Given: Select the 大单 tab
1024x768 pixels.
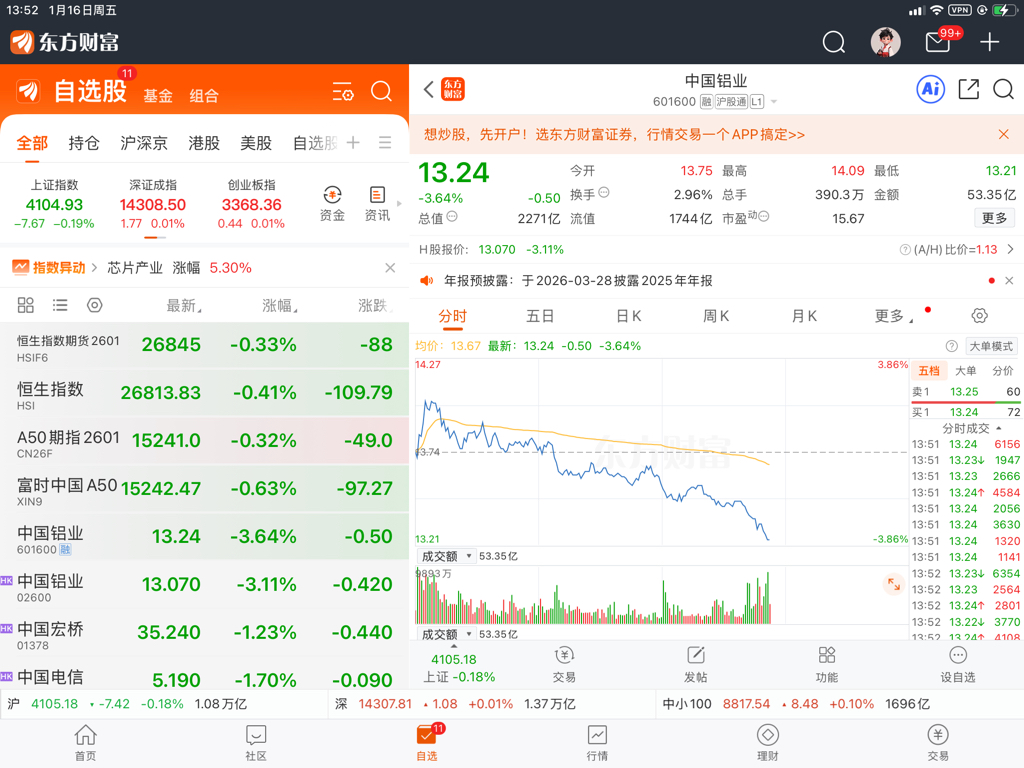Looking at the screenshot, I should (x=965, y=371).
